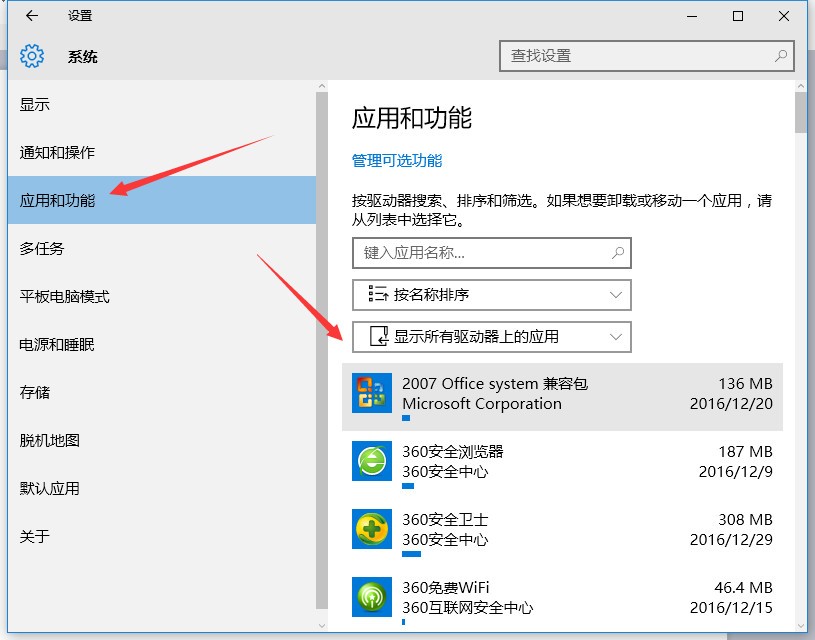Select 显示 in the sidebar

(162, 104)
